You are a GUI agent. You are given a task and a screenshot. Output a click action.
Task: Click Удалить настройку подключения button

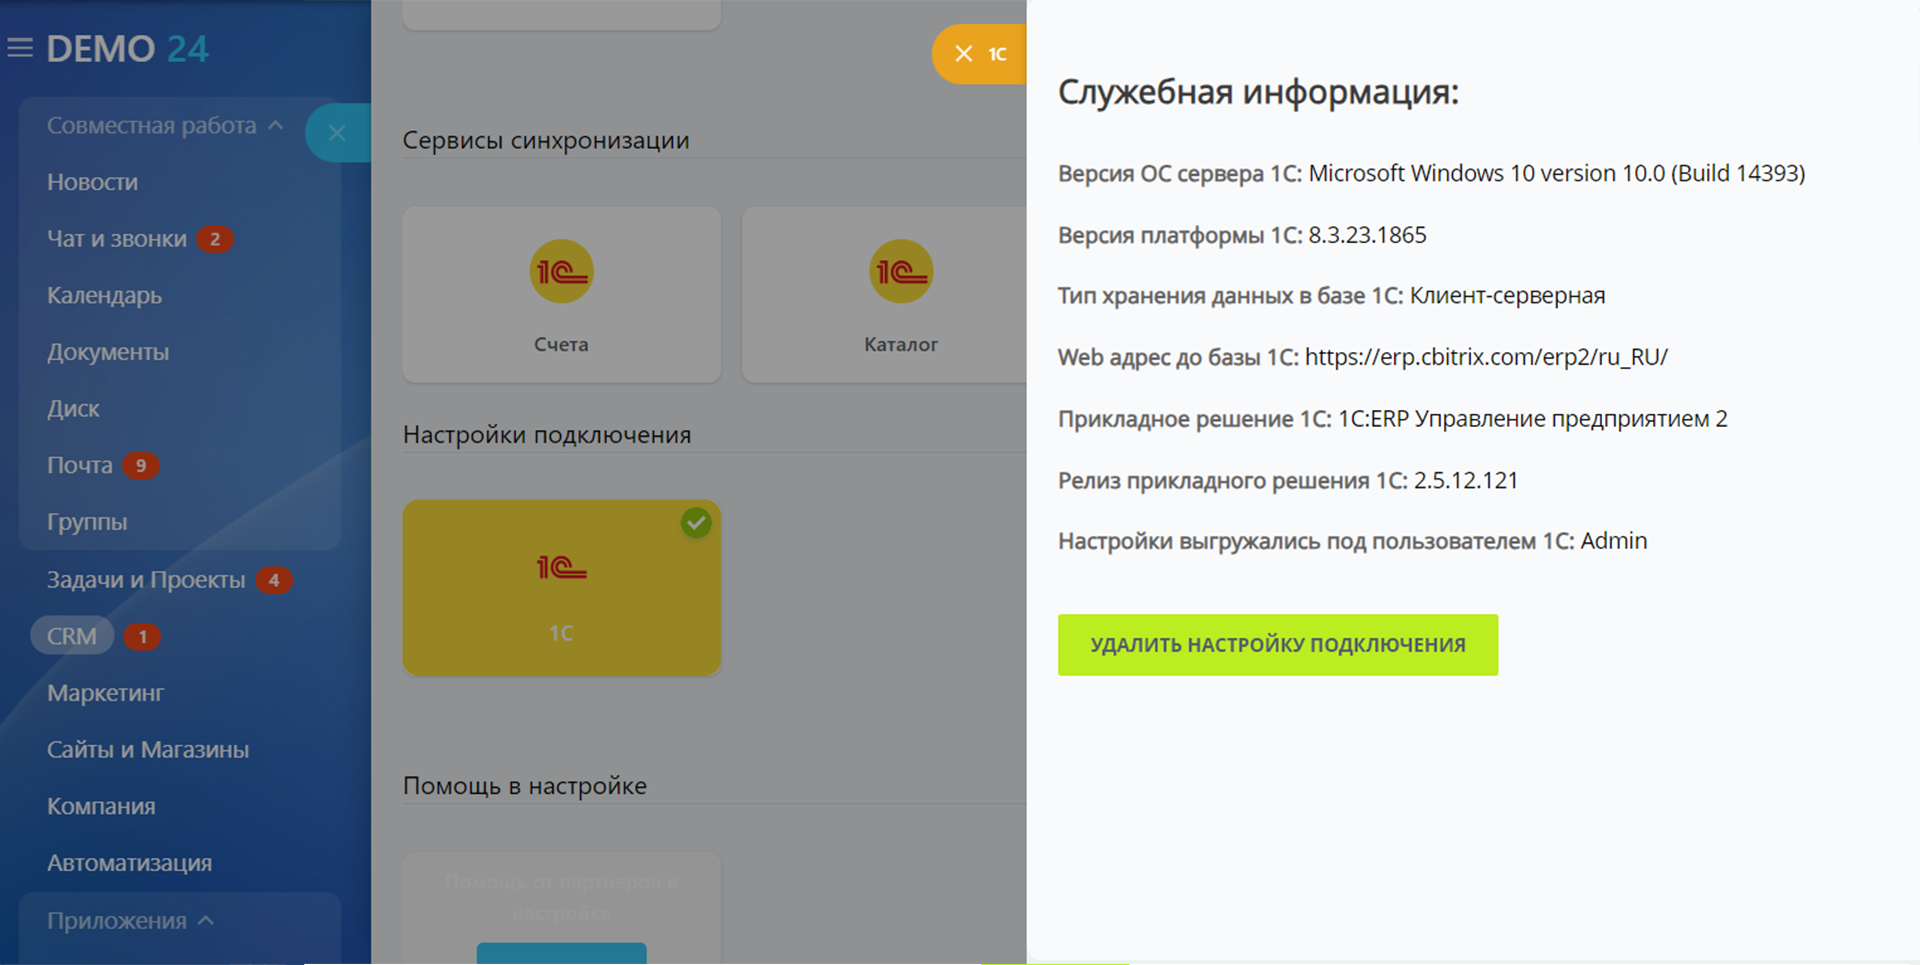click(1278, 645)
